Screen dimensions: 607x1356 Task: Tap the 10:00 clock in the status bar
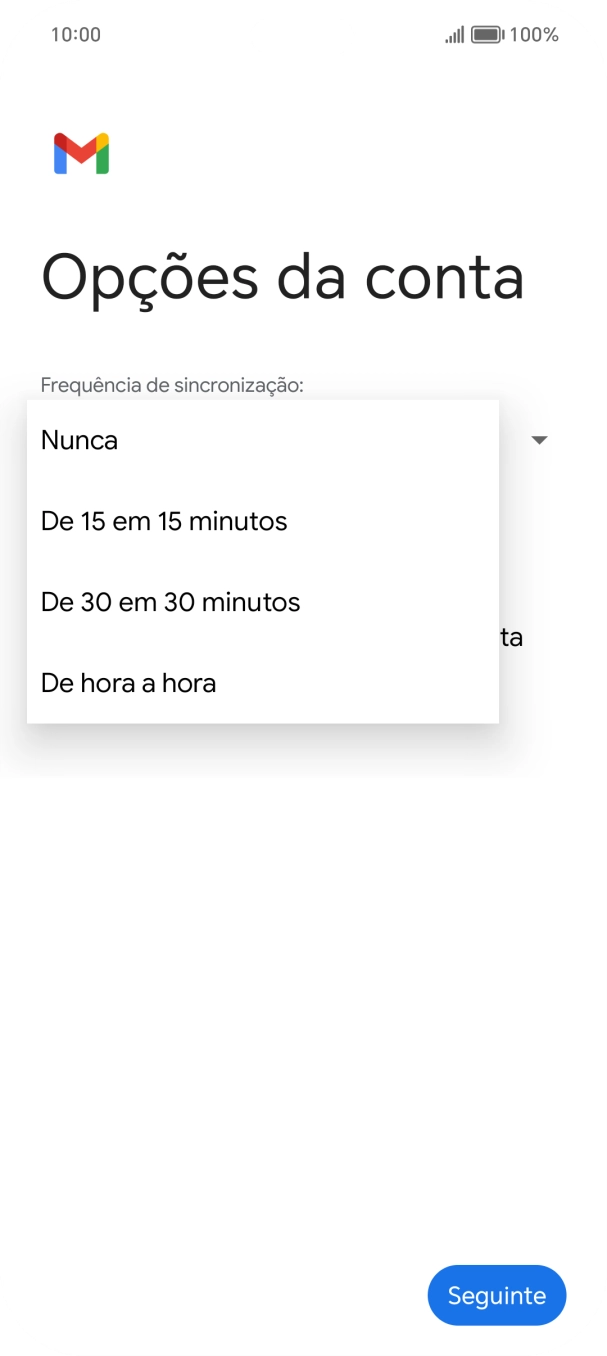pyautogui.click(x=76, y=34)
